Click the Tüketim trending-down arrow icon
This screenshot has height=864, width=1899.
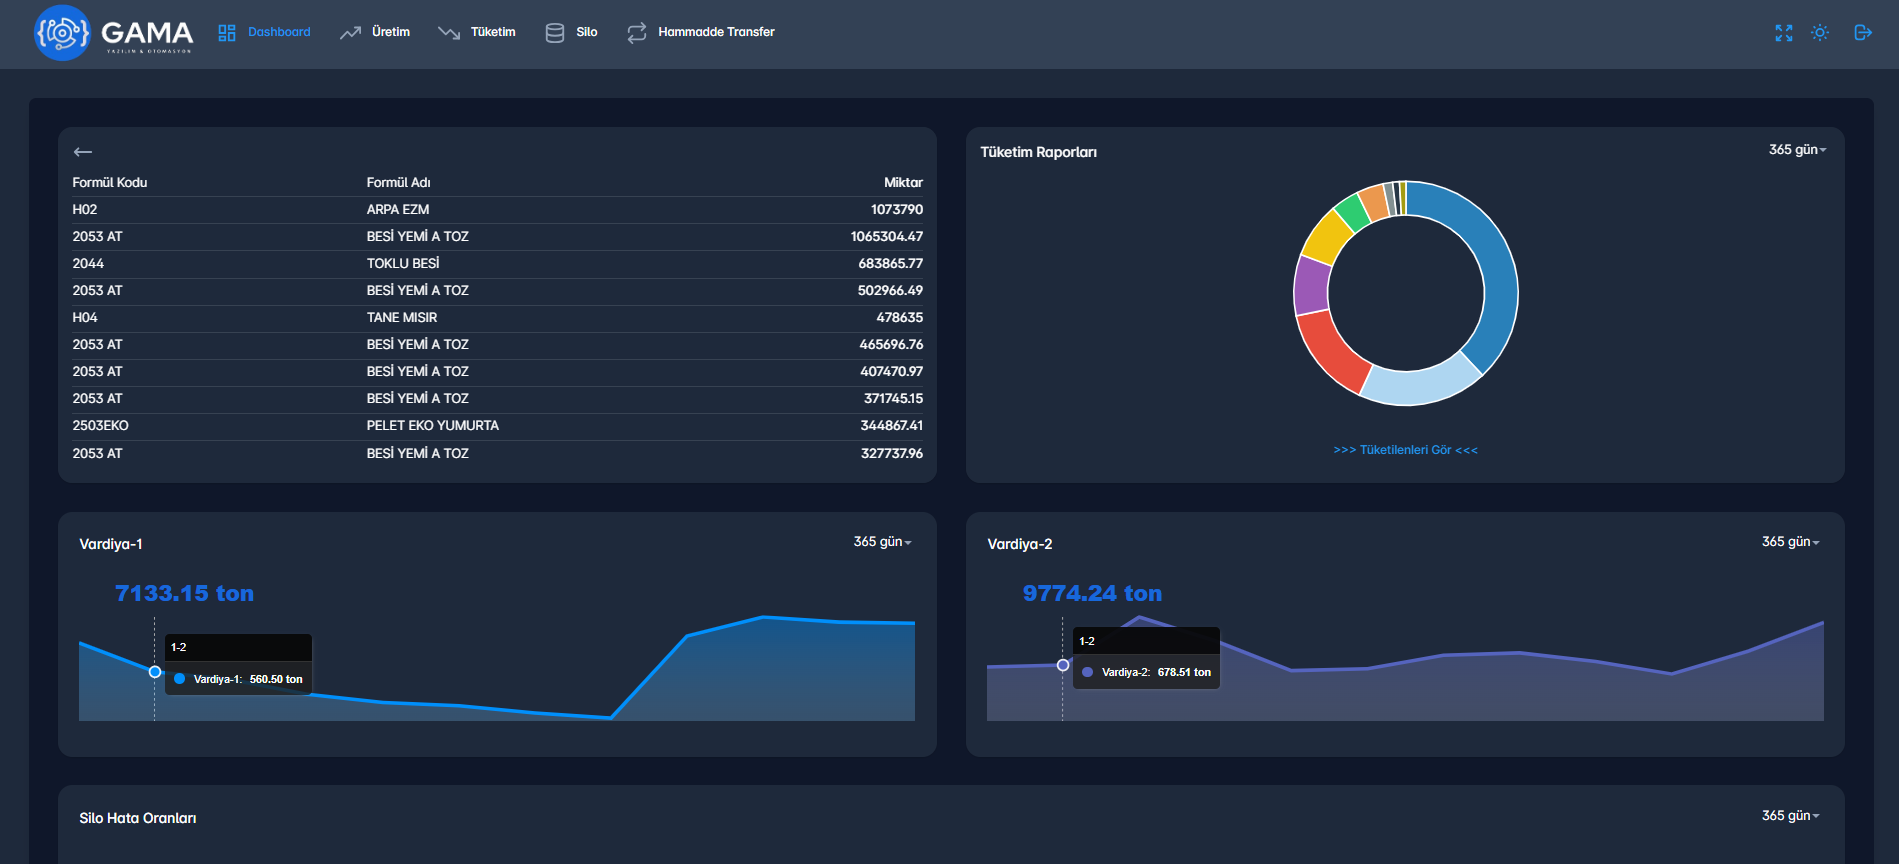[449, 33]
